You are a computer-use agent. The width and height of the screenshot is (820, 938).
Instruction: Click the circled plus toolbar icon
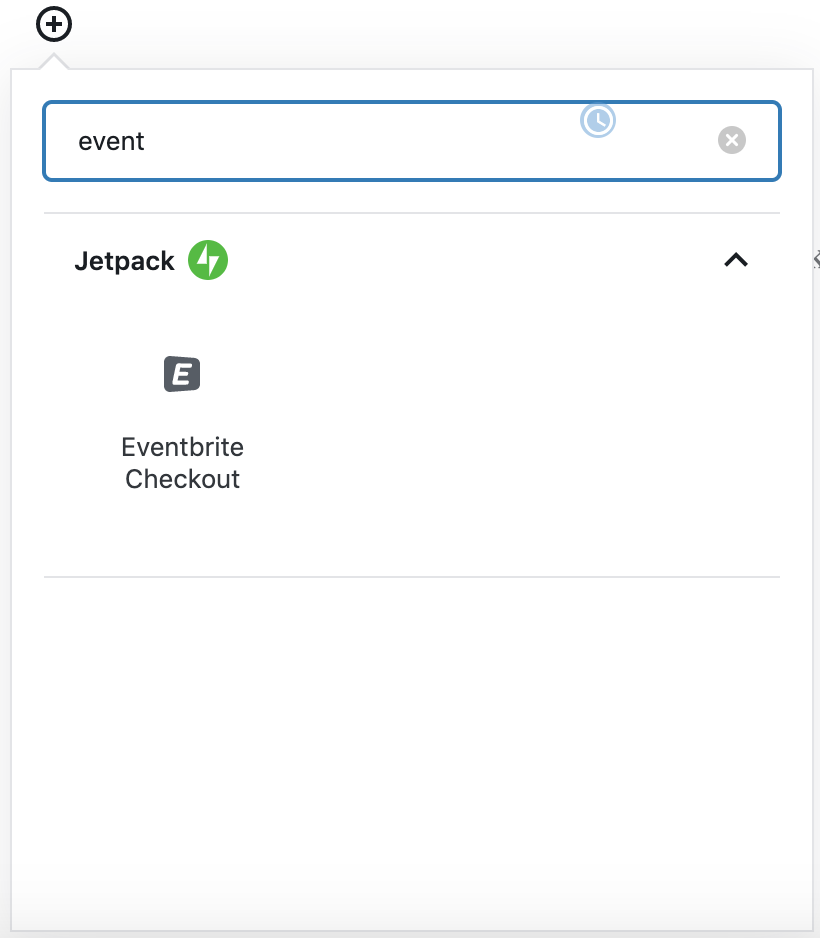pos(53,24)
